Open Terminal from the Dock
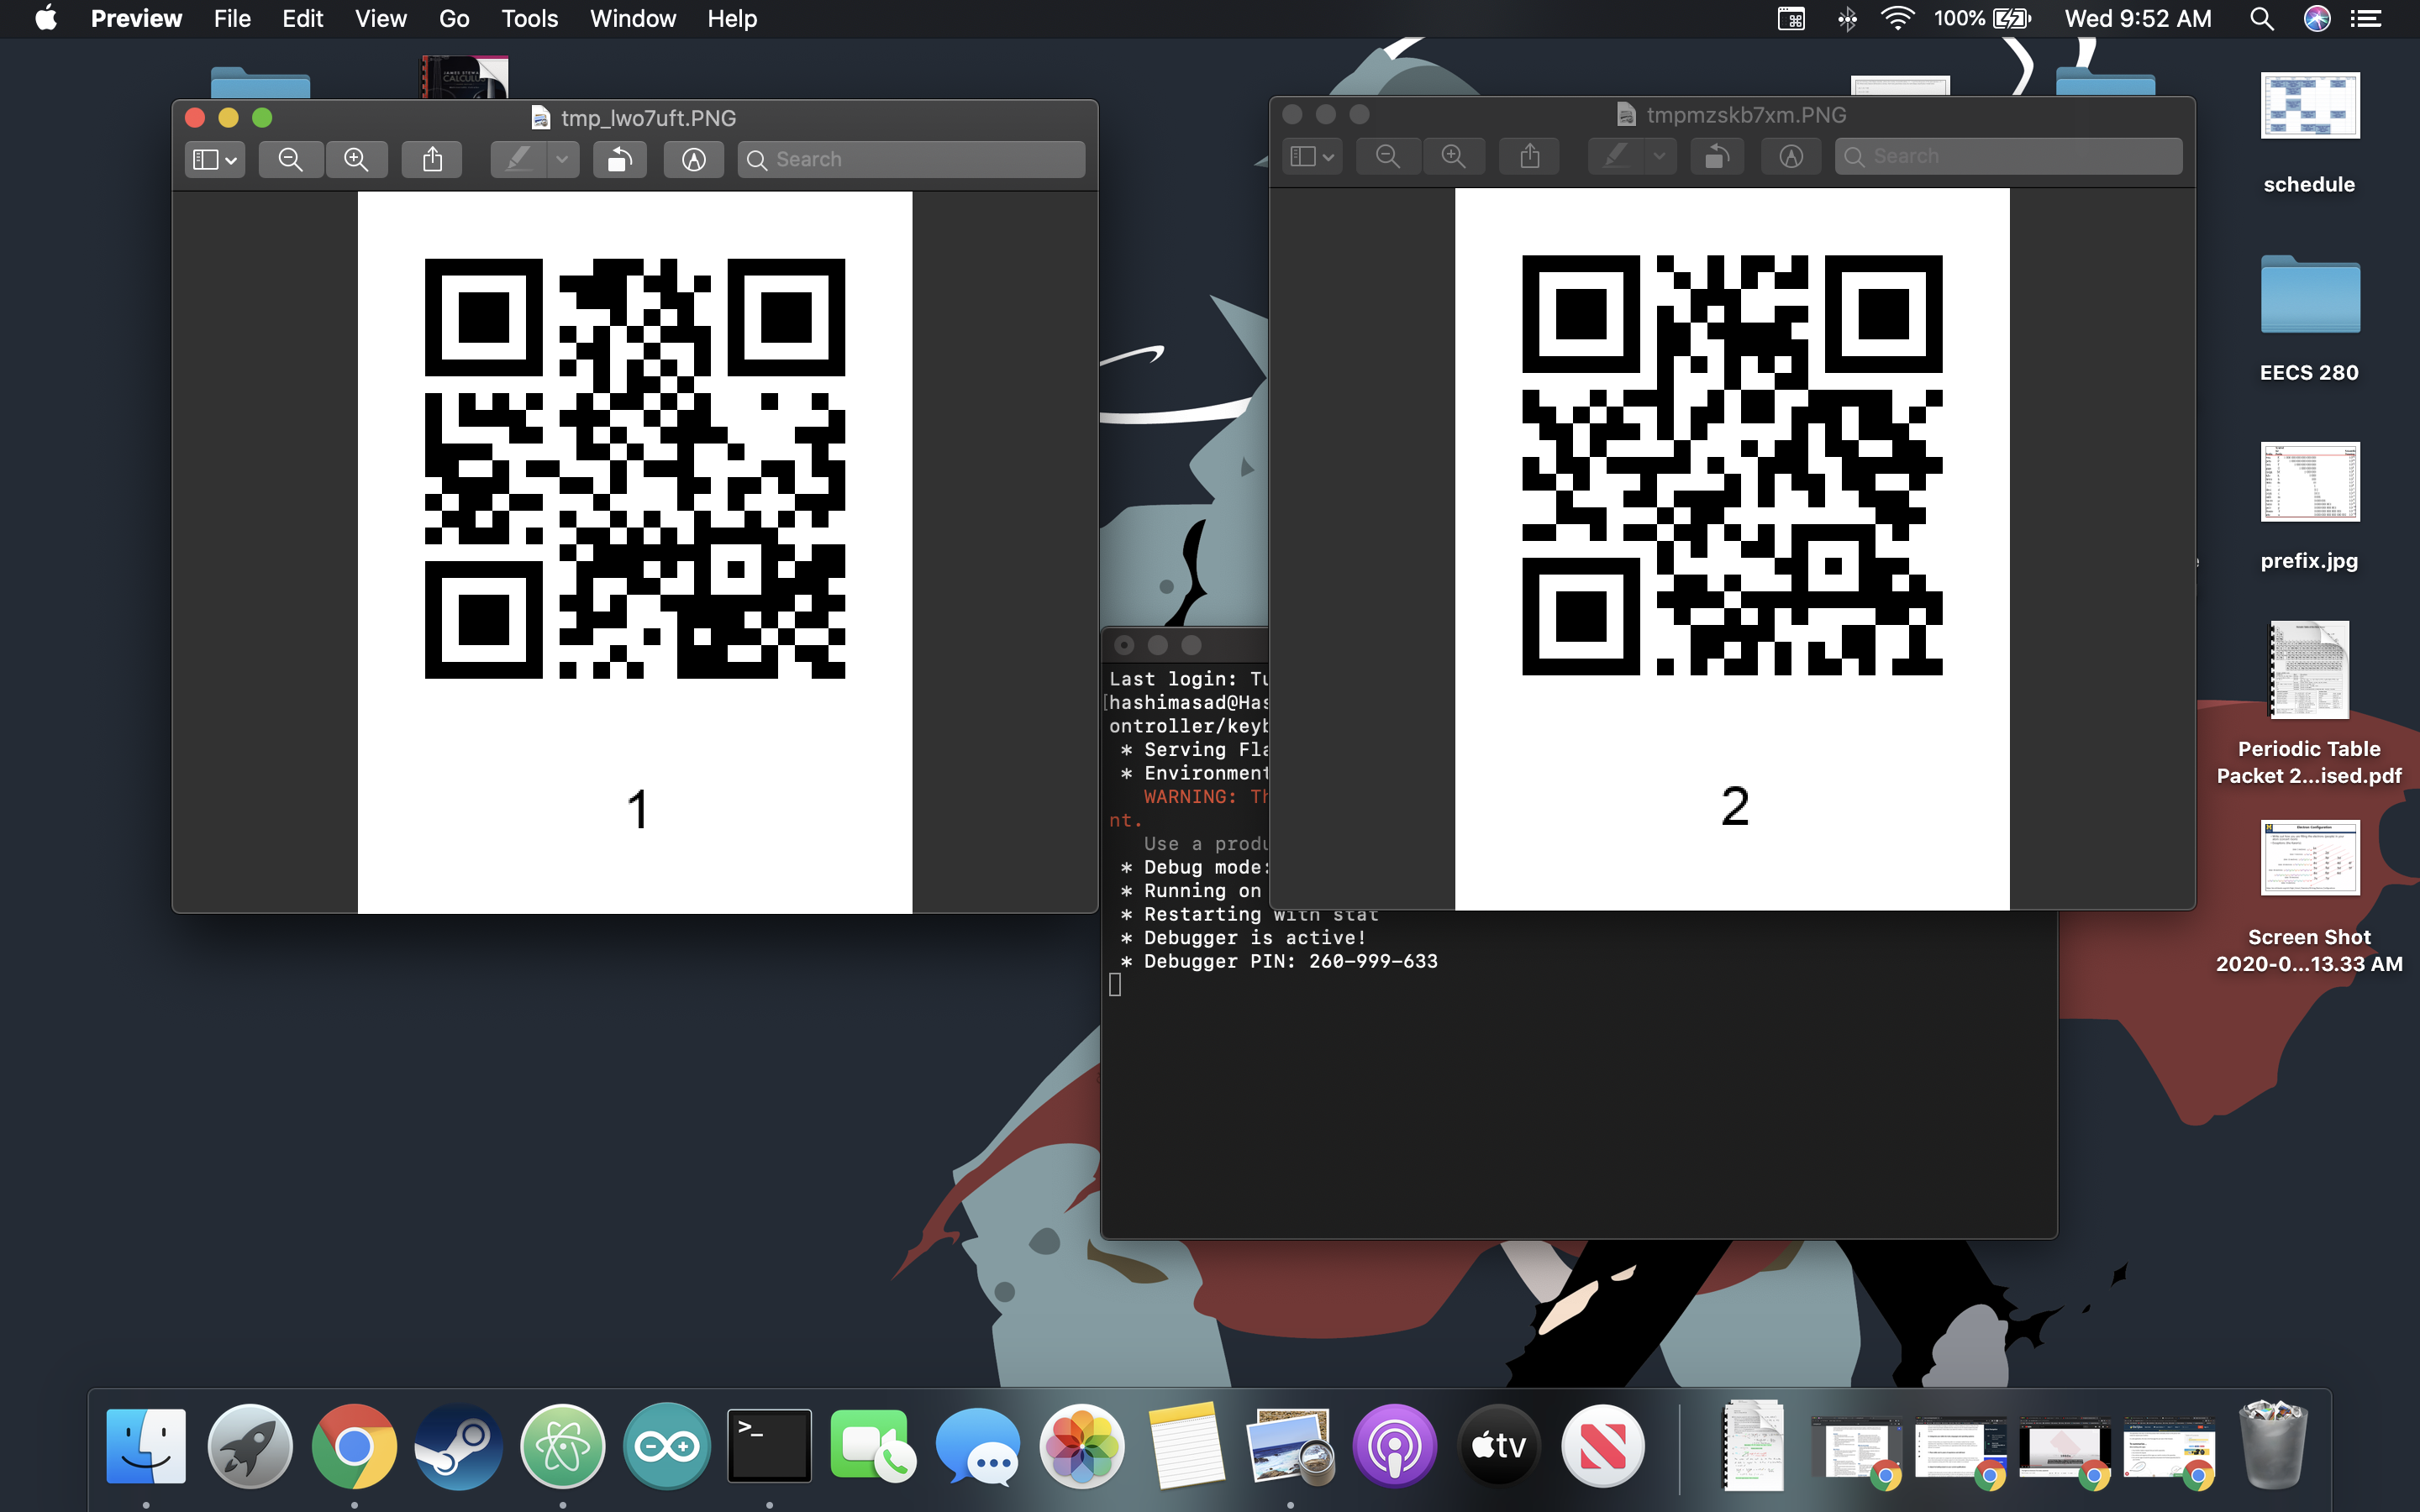 (769, 1446)
